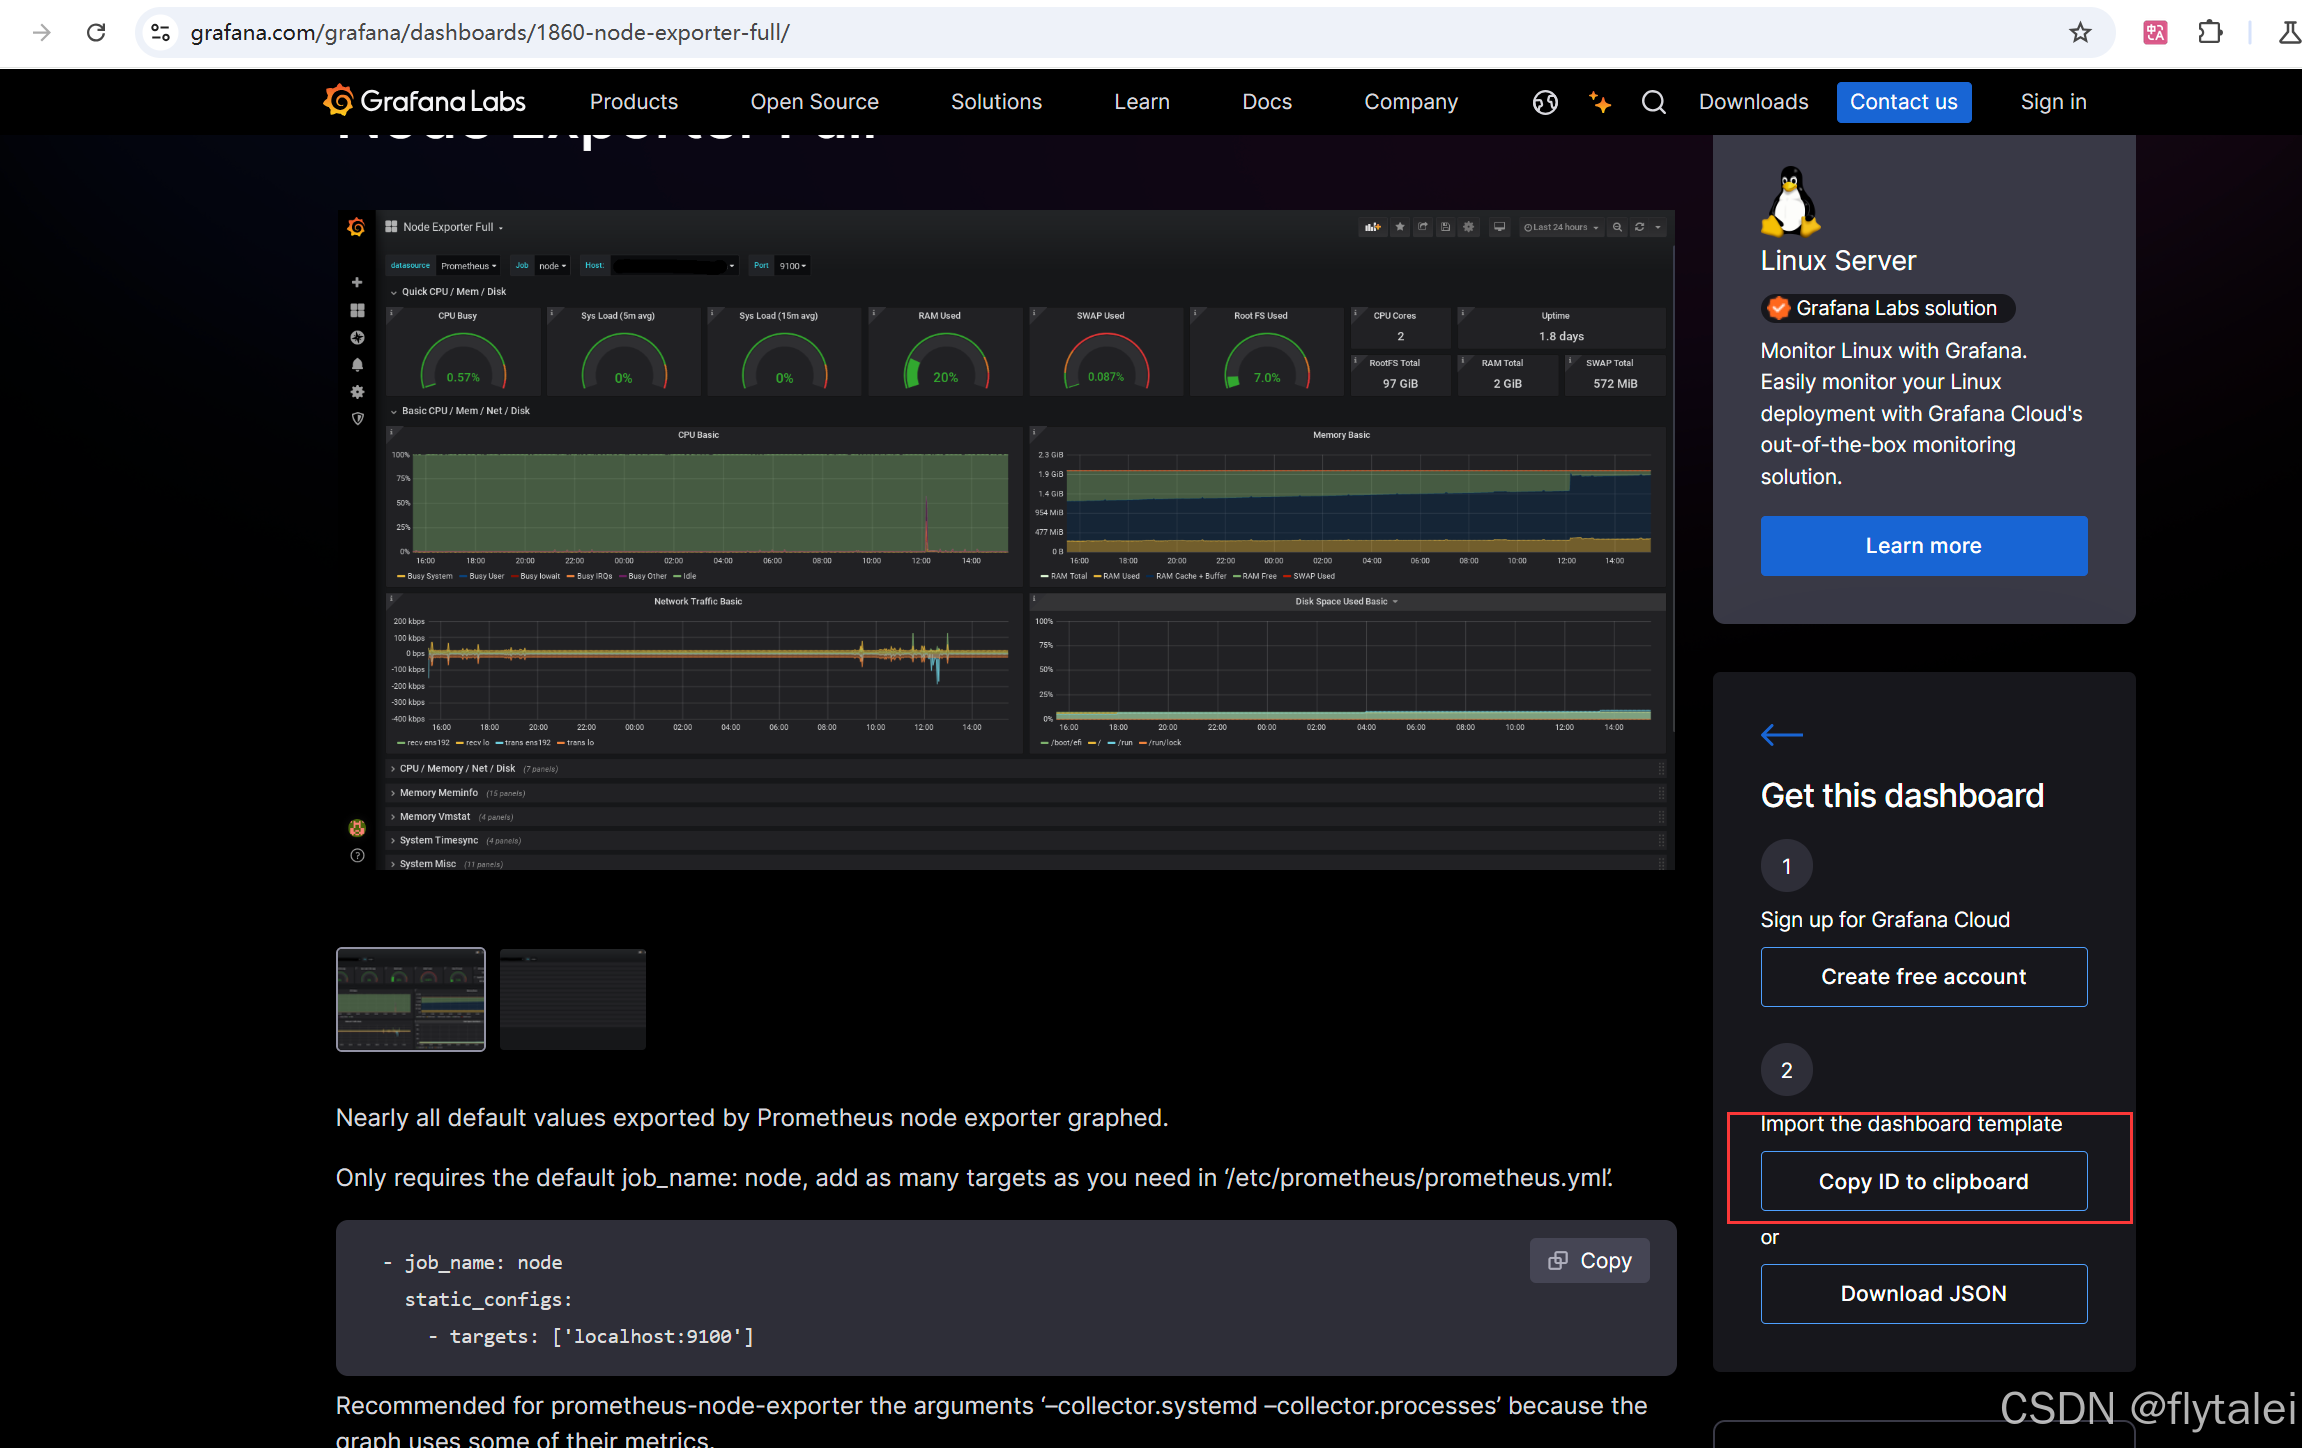Copy the job_name code snippet
2302x1448 pixels.
1589,1260
